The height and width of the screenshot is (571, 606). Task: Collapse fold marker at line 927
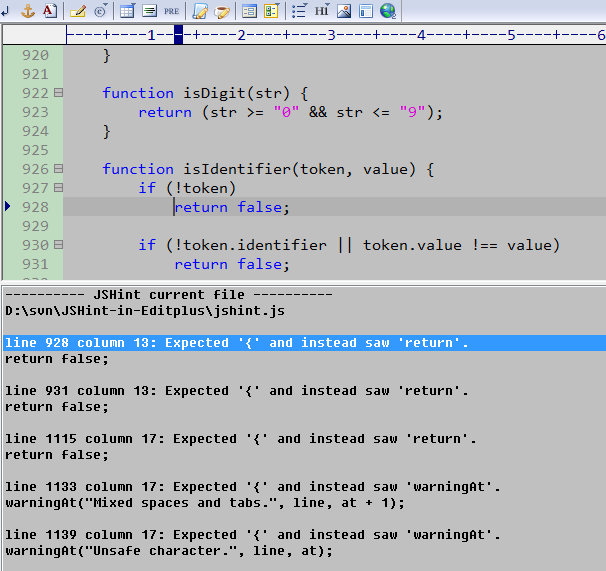tap(58, 187)
